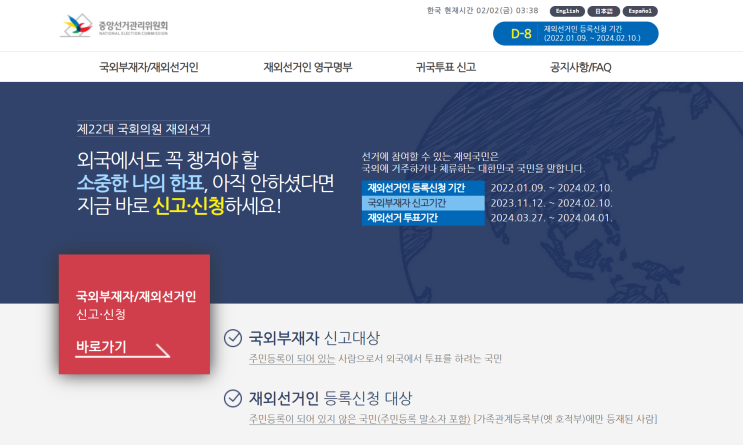743x445 pixels.
Task: Click the date range 2023.11.12. ~ 2024.02.10.
Action: click(x=552, y=203)
